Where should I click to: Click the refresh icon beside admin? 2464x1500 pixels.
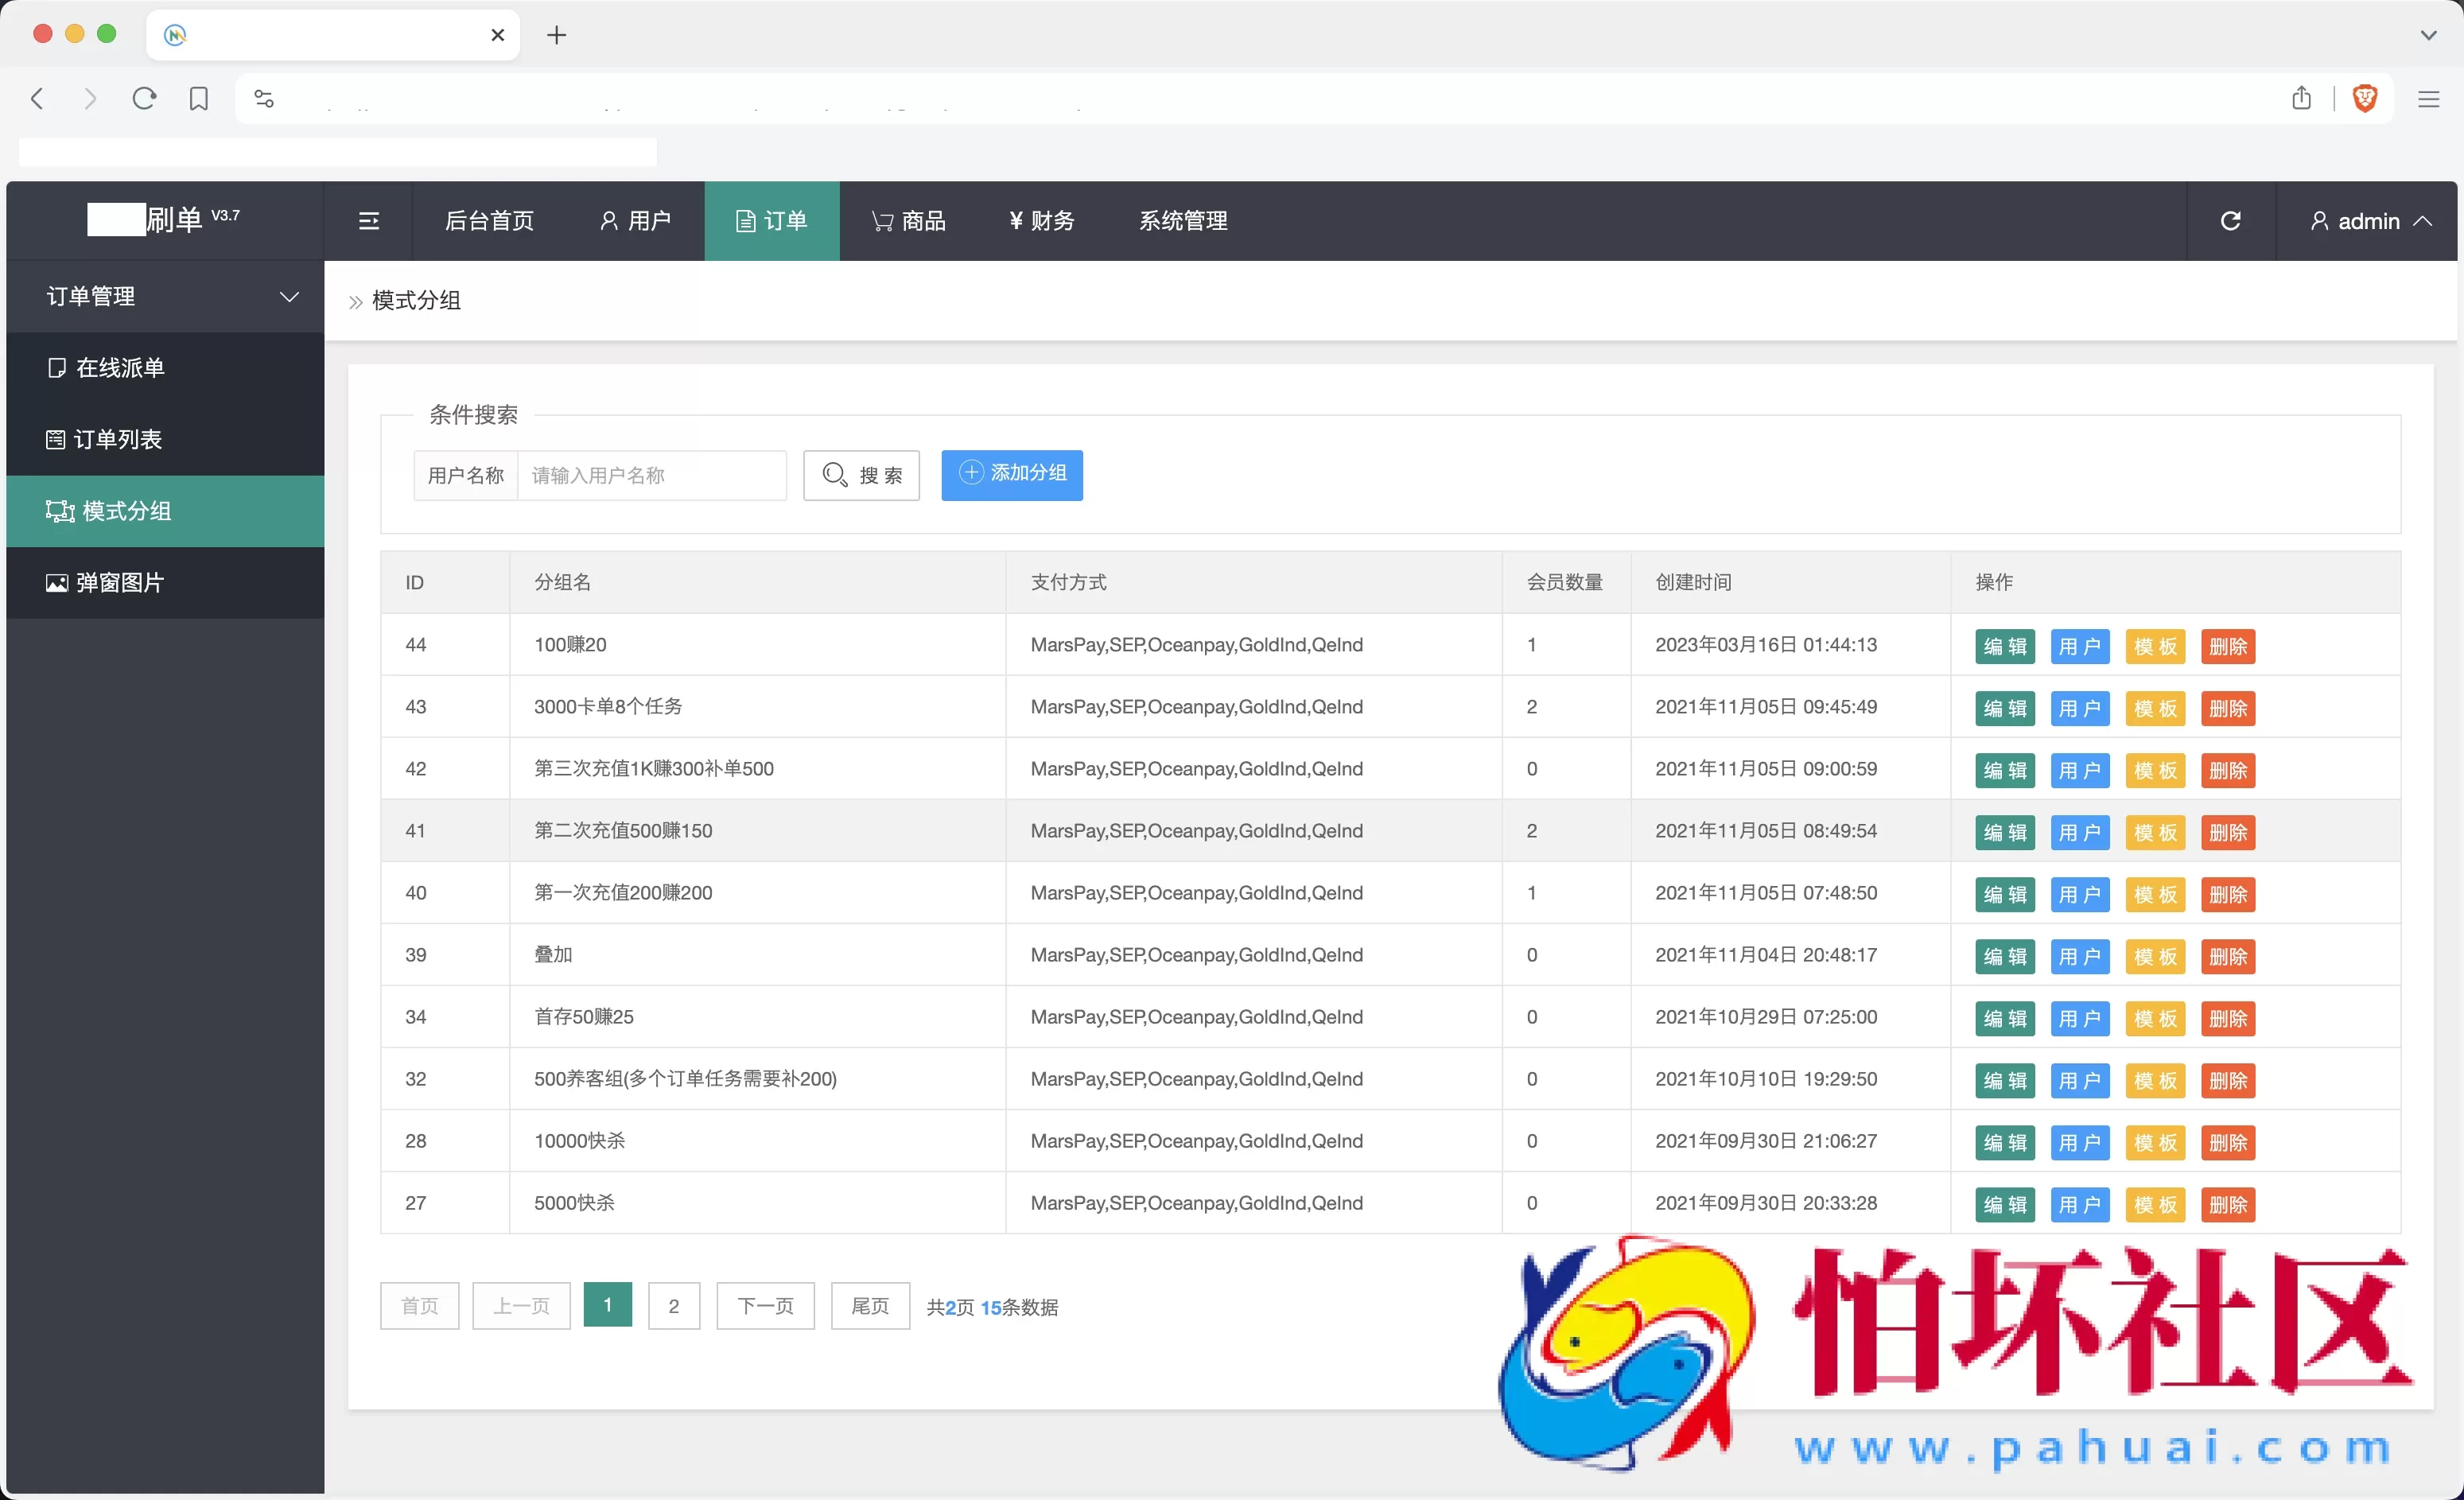coord(2231,220)
